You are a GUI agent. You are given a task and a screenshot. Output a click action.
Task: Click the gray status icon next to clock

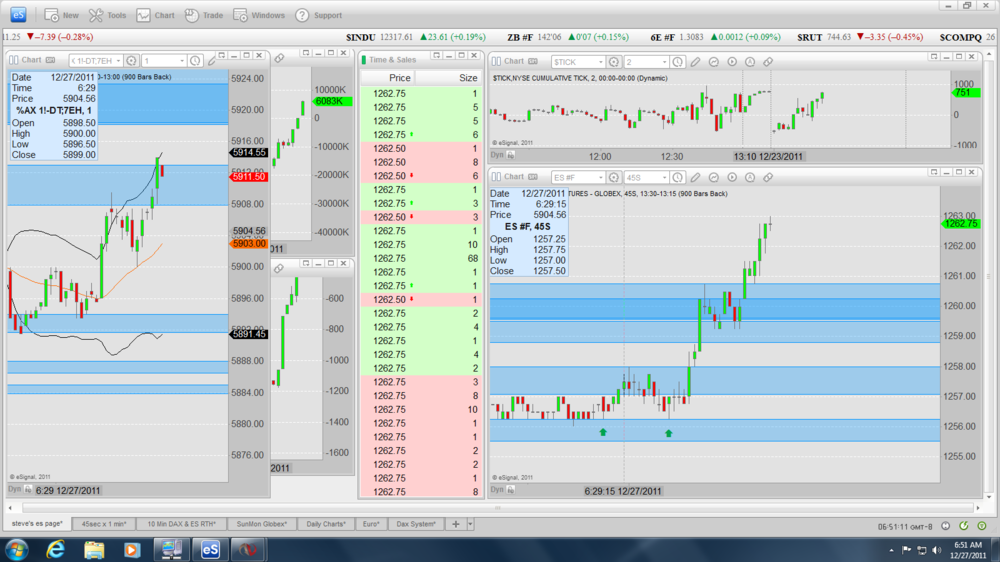click(945, 526)
